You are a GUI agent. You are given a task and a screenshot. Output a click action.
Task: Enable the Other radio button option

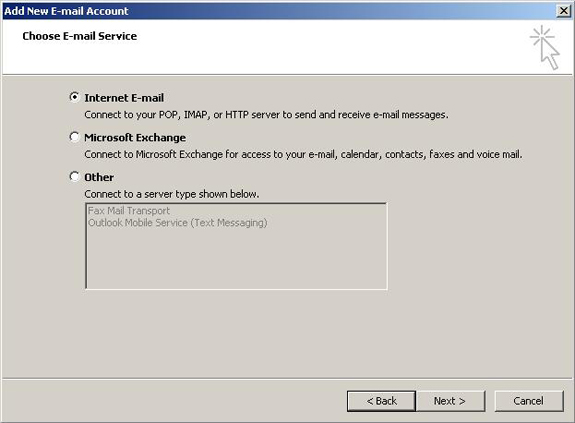(x=74, y=177)
